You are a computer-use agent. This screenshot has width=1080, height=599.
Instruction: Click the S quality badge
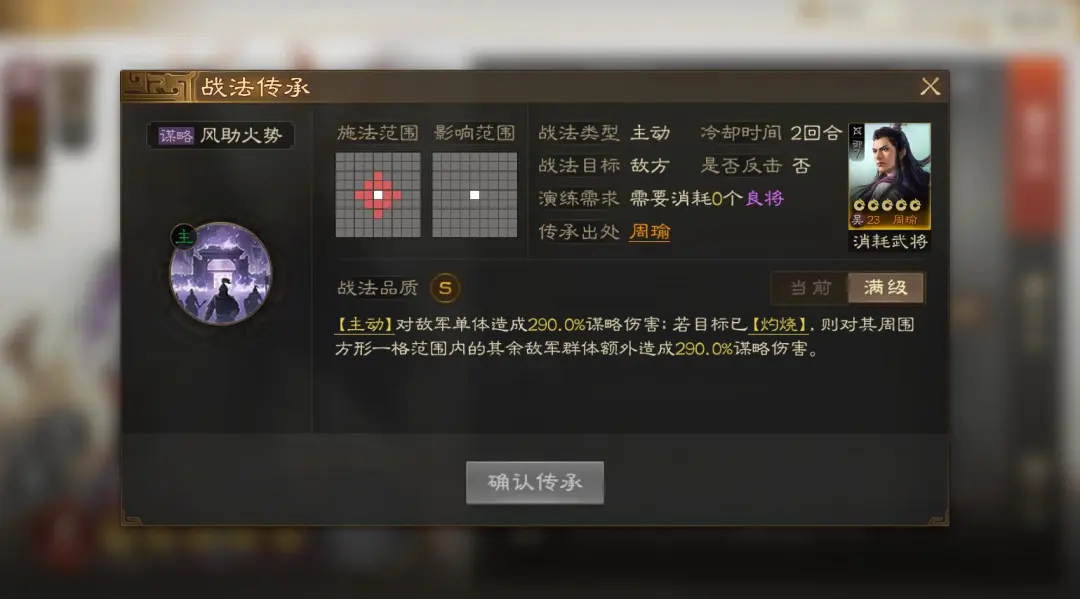click(x=445, y=288)
